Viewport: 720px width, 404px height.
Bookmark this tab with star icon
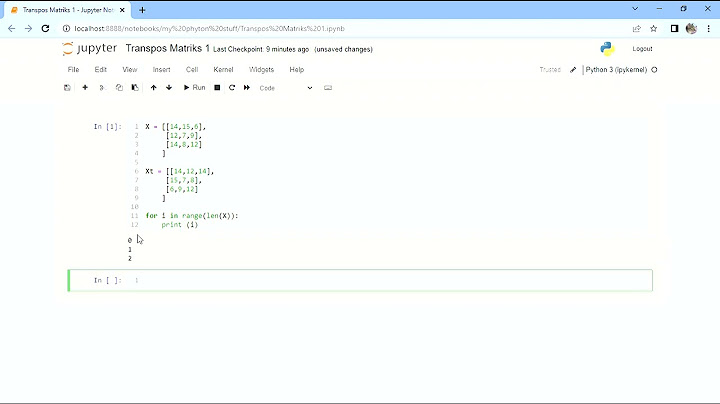point(654,28)
